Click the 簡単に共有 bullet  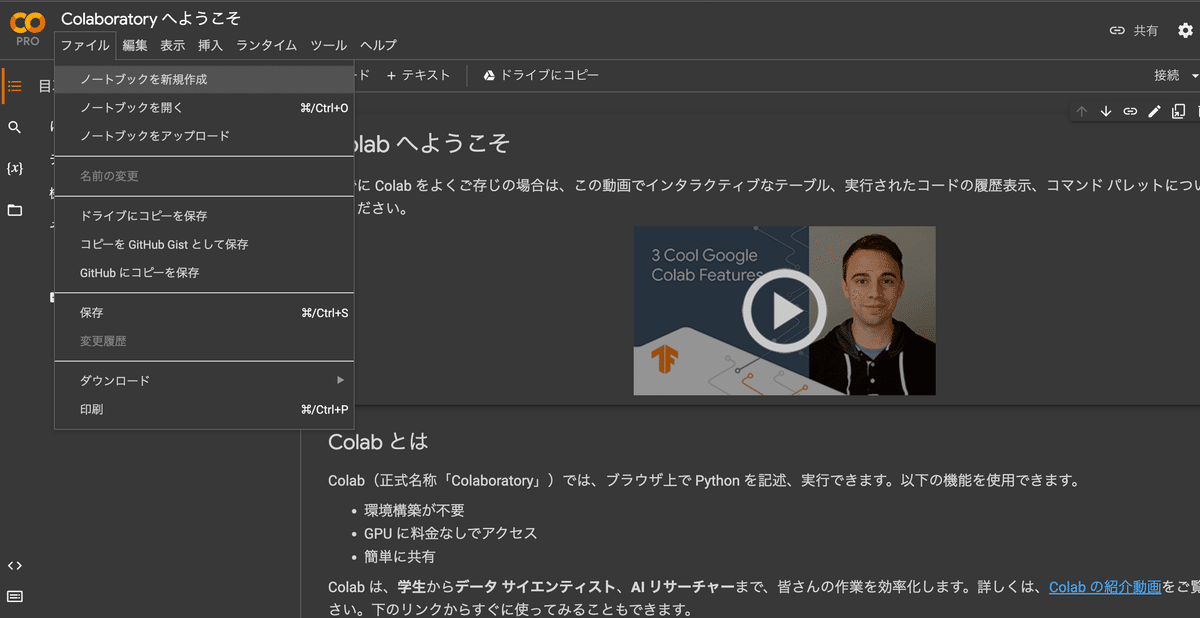(400, 557)
